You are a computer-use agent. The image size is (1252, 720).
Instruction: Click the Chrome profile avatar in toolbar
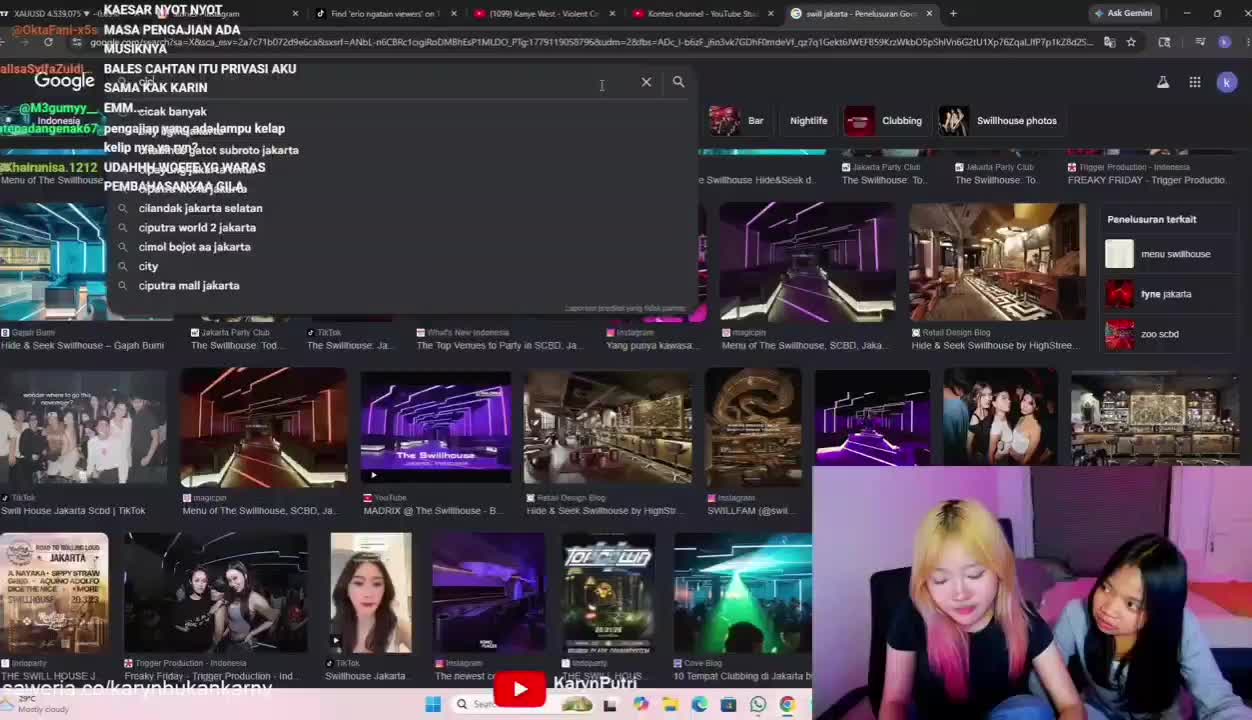pyautogui.click(x=1225, y=42)
